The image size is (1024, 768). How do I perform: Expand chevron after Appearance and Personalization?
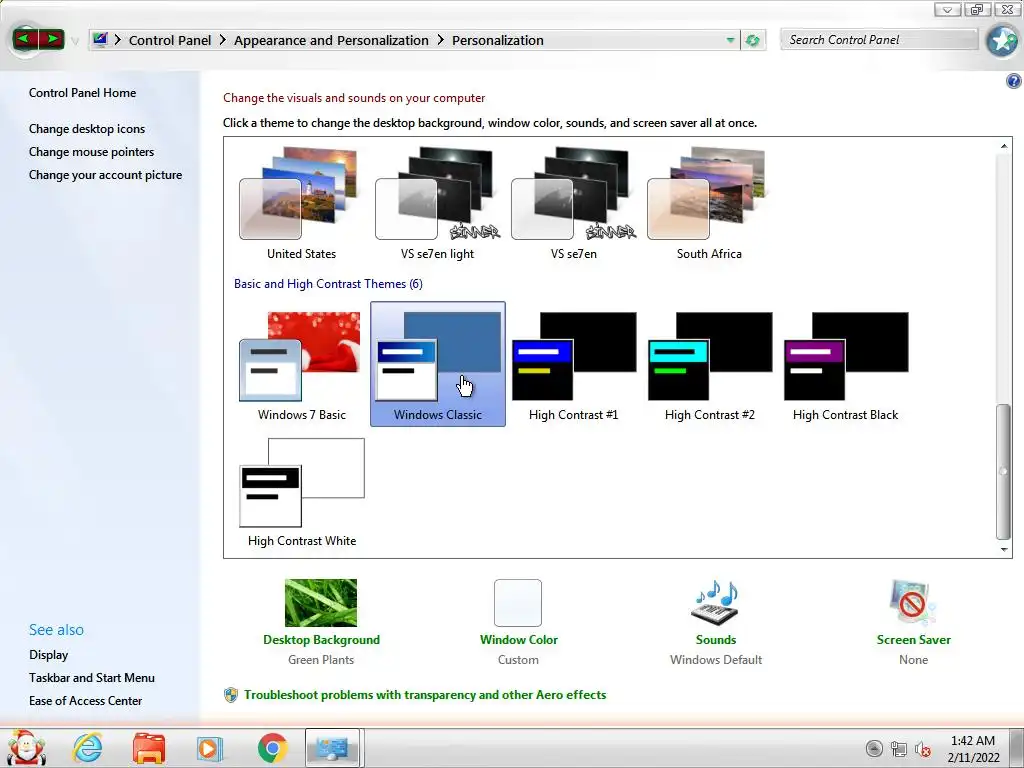(441, 40)
